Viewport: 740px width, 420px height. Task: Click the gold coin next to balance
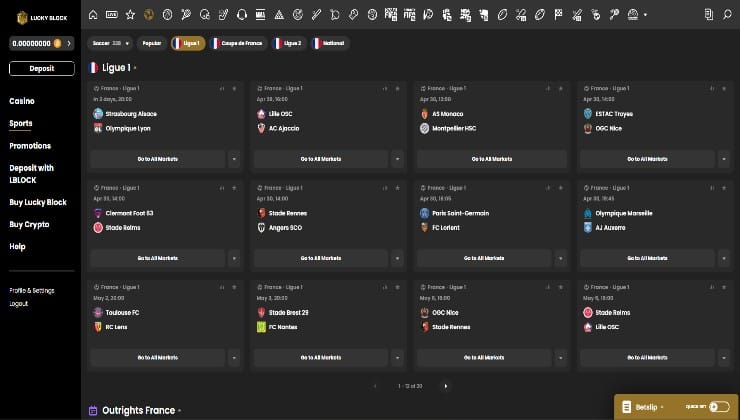tap(57, 43)
